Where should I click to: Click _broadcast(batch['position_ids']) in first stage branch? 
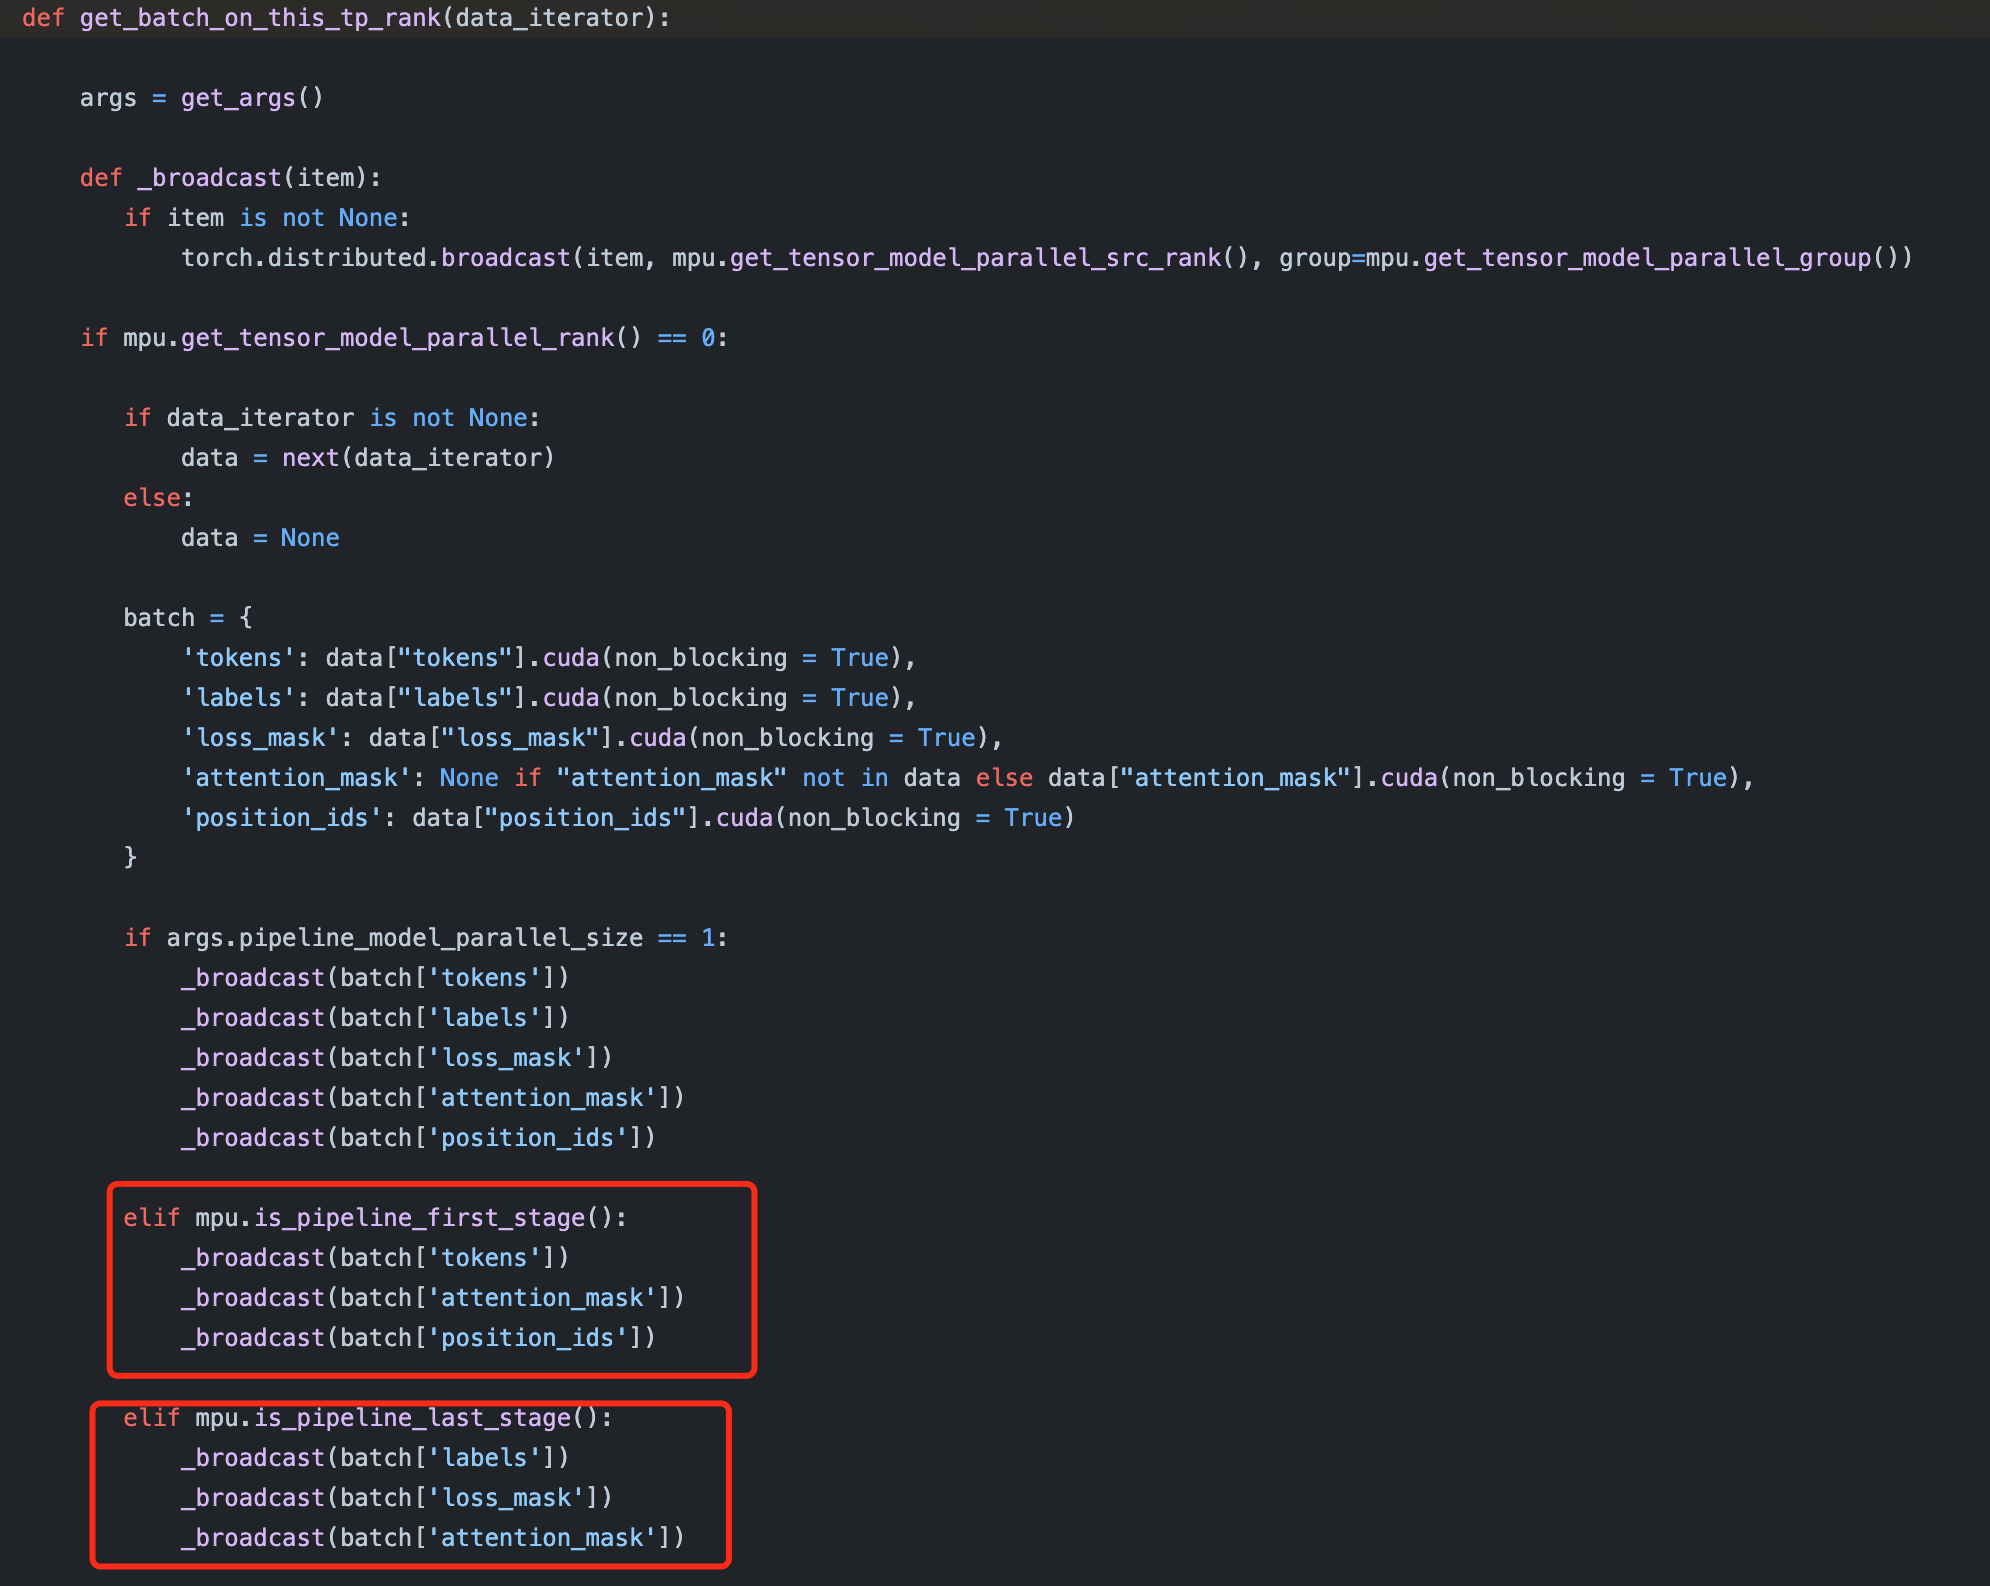419,1338
